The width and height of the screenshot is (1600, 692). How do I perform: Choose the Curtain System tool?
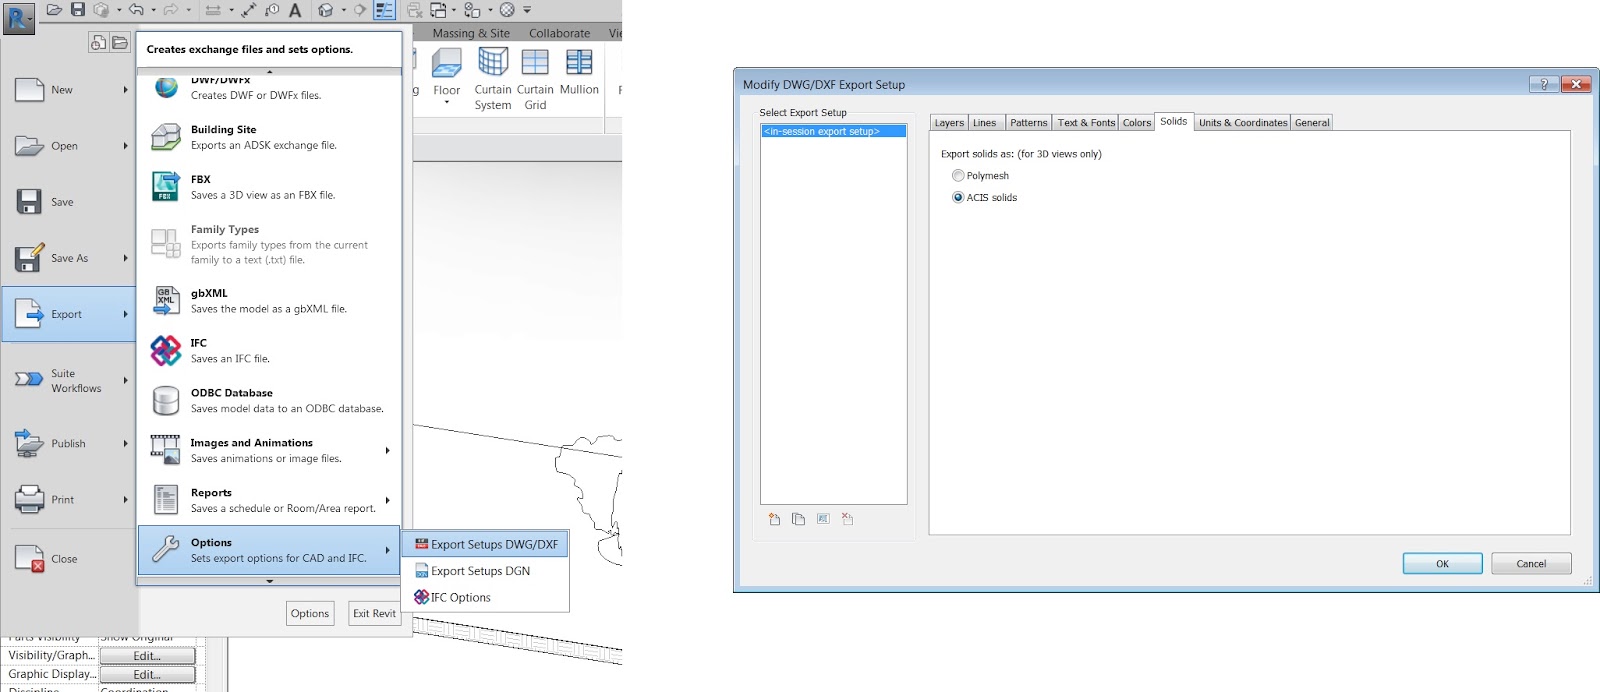(x=493, y=78)
